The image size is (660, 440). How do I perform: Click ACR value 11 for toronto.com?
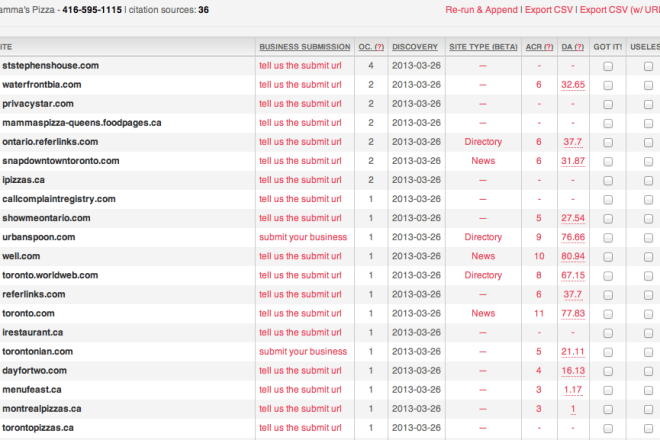point(539,313)
